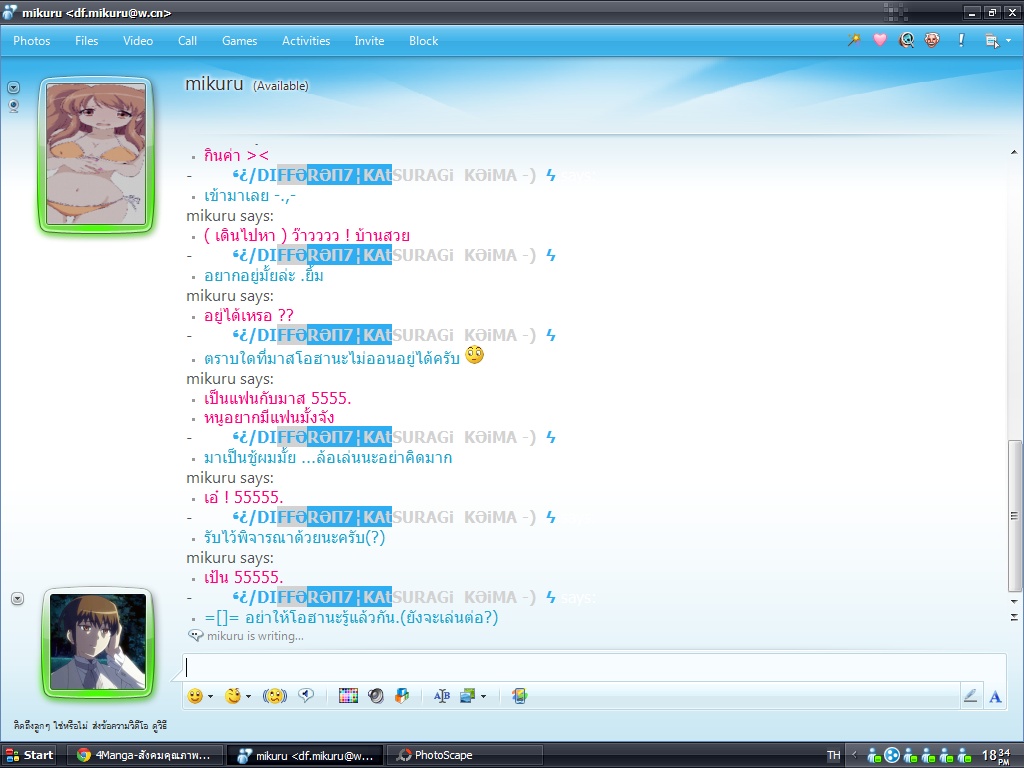Open the Games menu

(239, 40)
